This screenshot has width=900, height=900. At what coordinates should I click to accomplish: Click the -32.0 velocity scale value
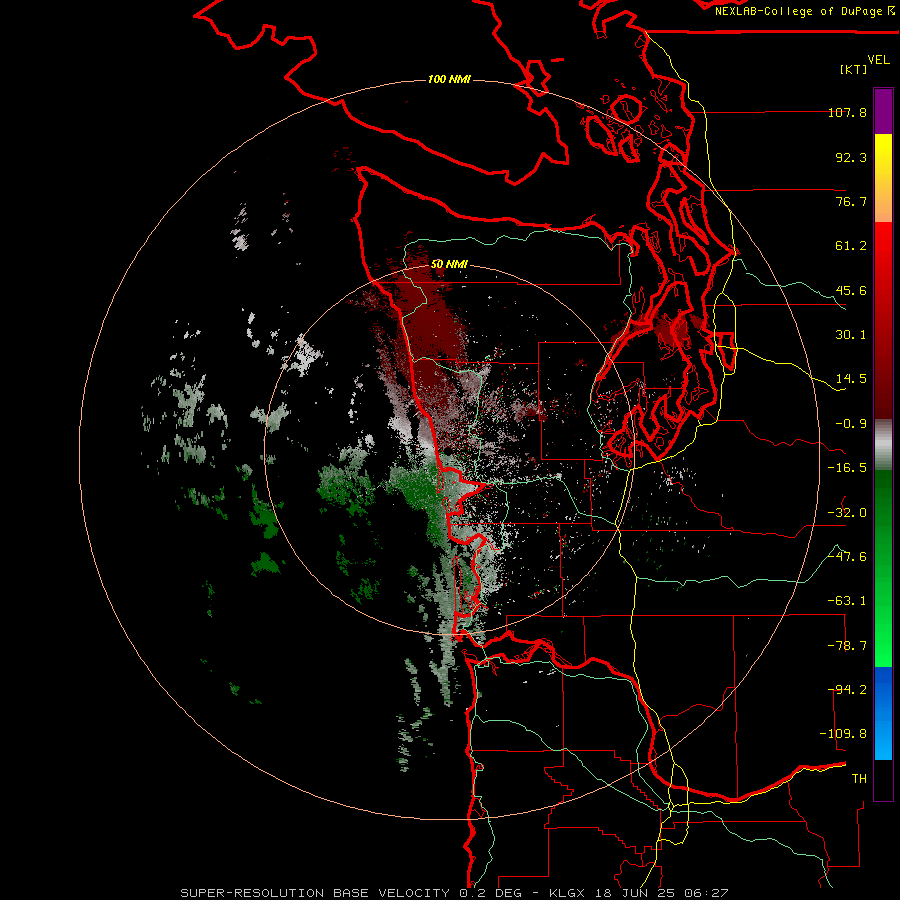point(847,513)
